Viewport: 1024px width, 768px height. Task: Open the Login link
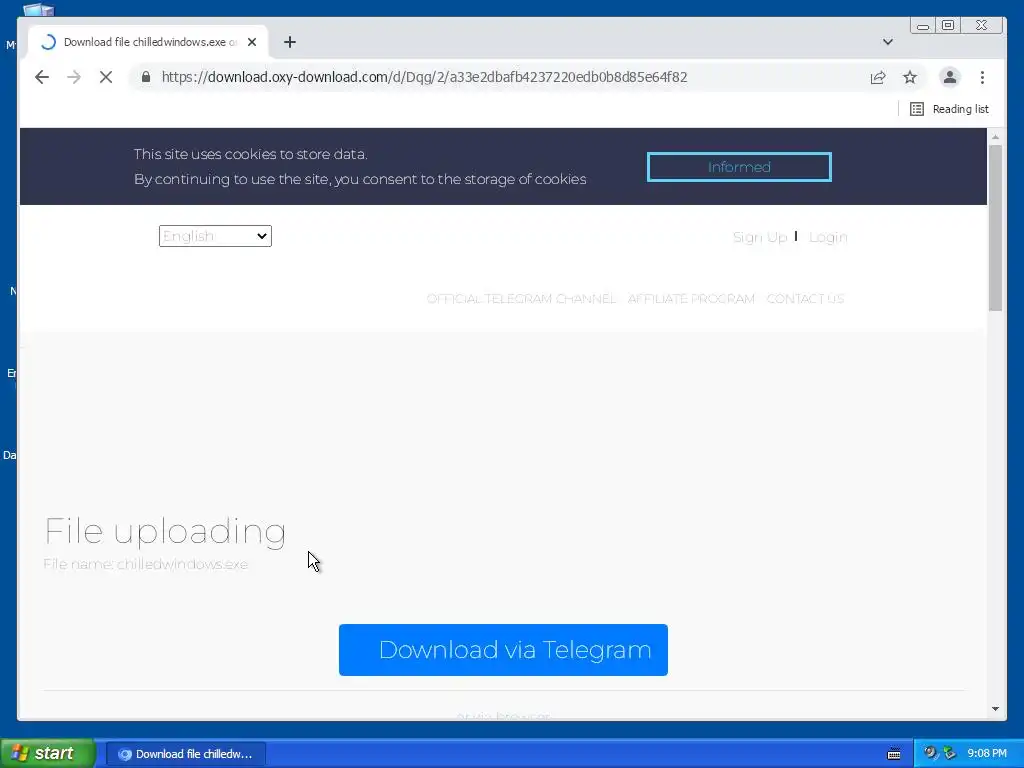(x=828, y=237)
